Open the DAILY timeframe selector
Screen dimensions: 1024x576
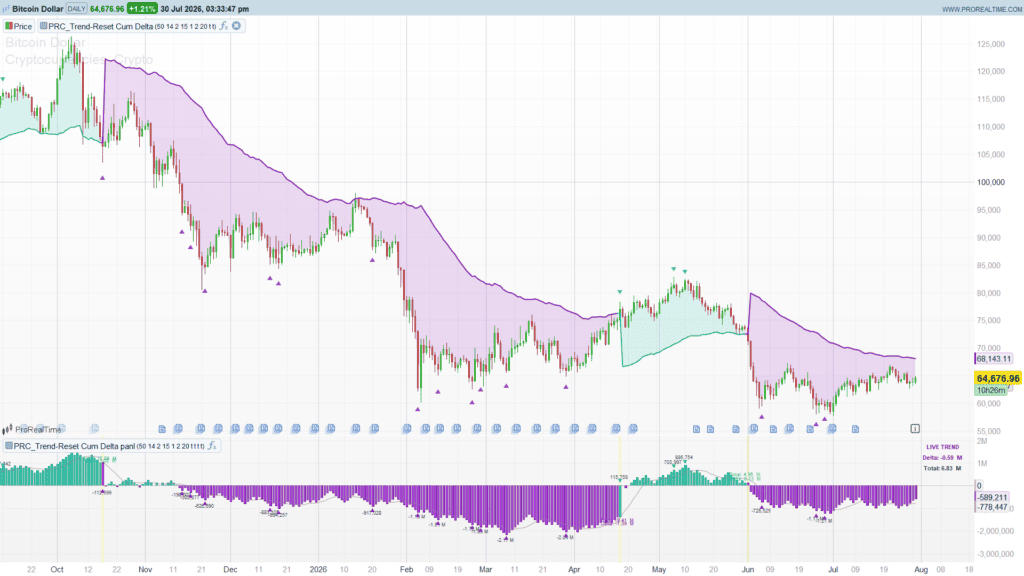point(76,9)
